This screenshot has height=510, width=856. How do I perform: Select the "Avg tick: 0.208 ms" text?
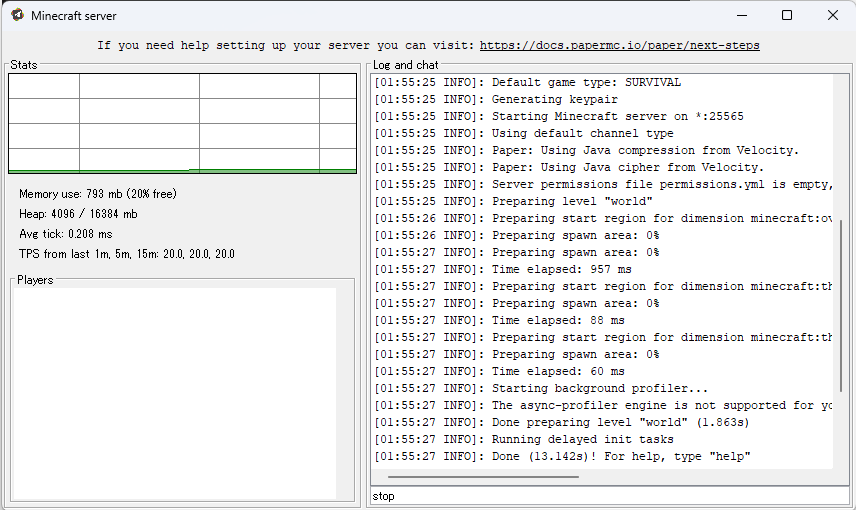click(66, 234)
